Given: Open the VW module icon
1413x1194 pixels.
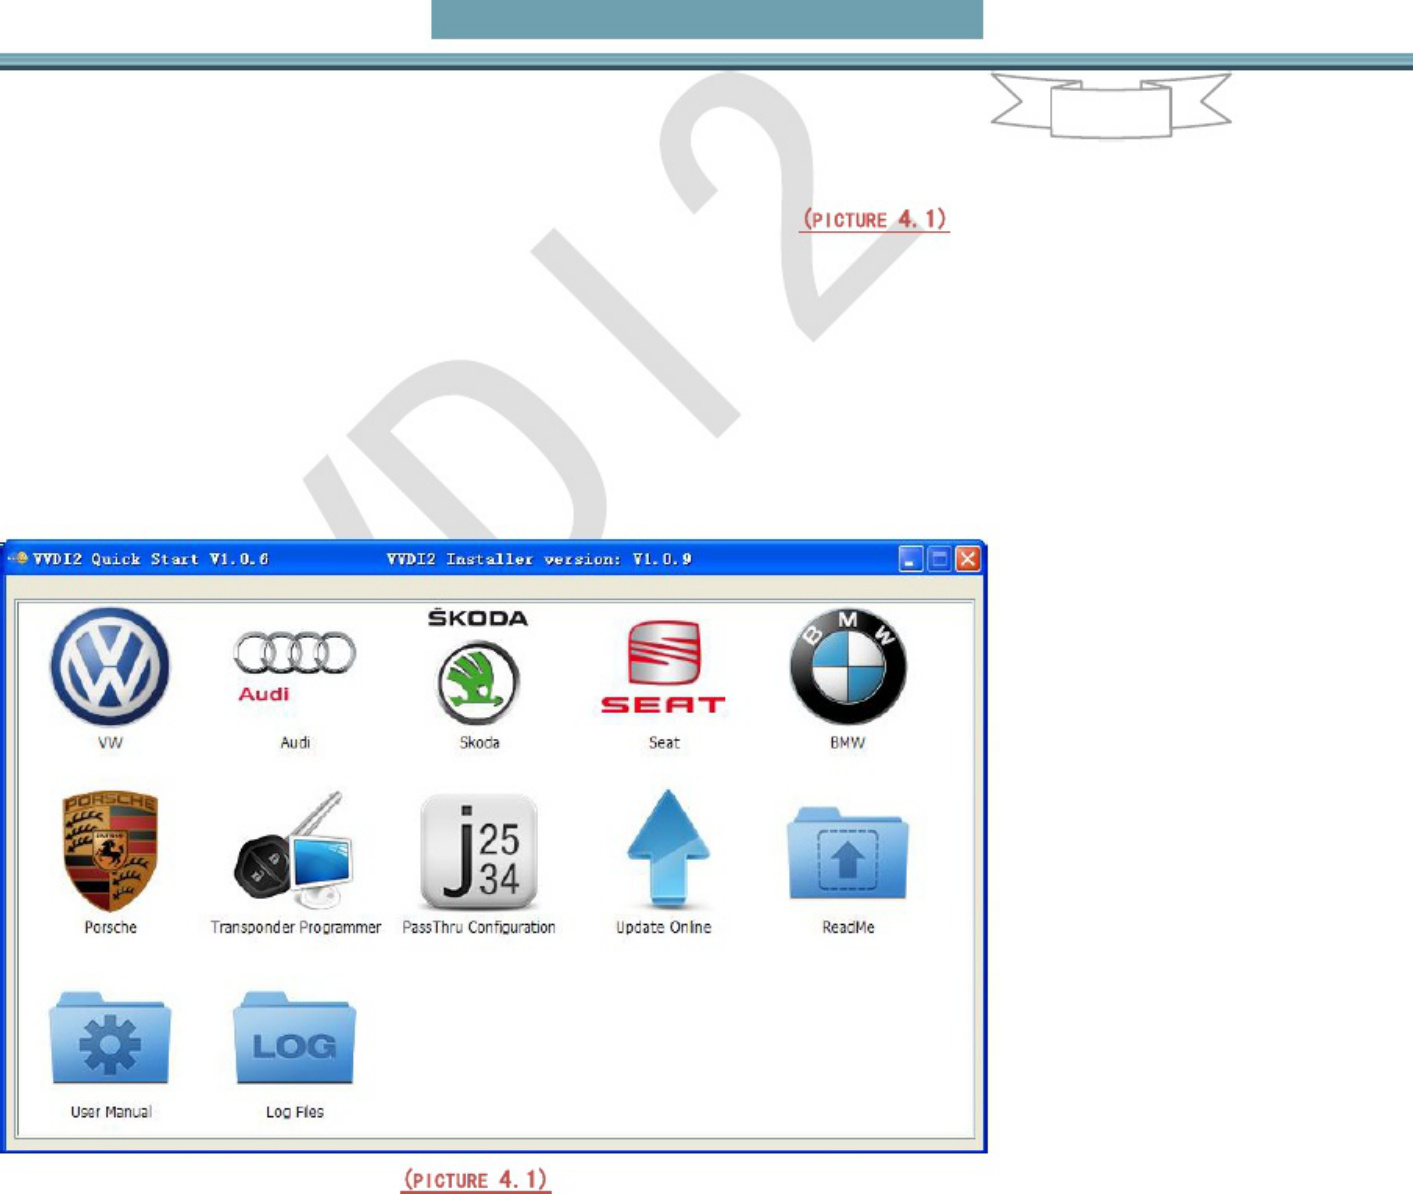Looking at the screenshot, I should coord(110,666).
